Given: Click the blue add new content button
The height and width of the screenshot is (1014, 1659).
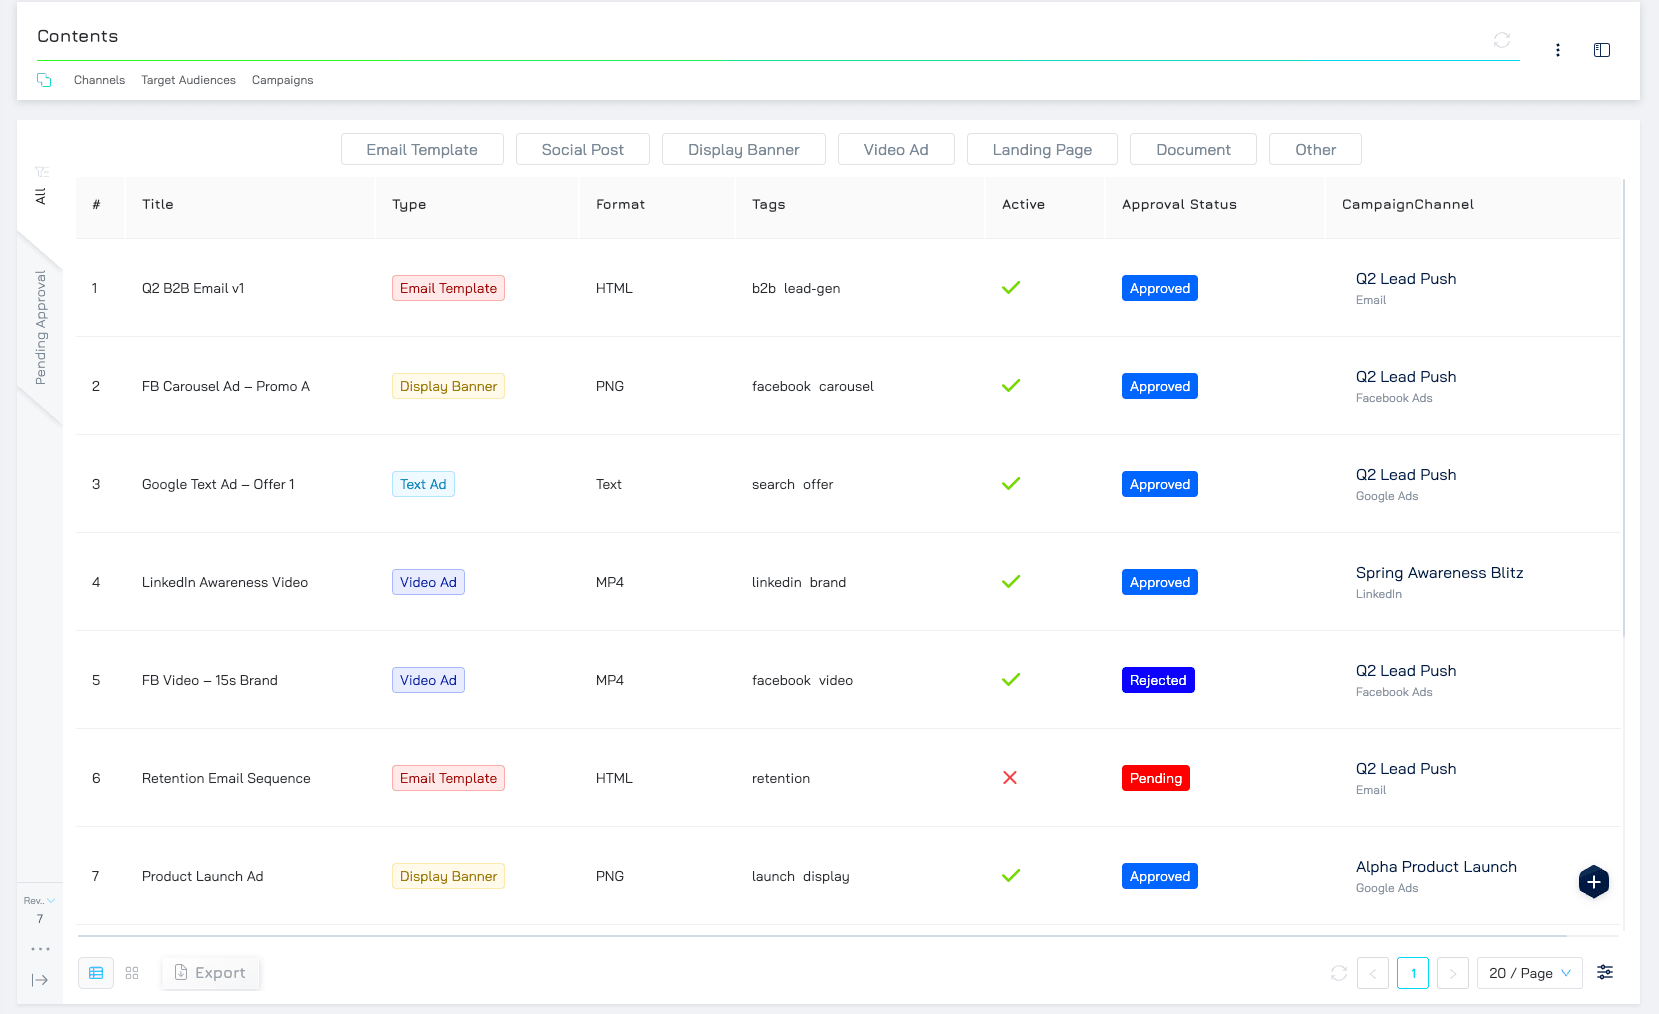Looking at the screenshot, I should coord(1593,882).
